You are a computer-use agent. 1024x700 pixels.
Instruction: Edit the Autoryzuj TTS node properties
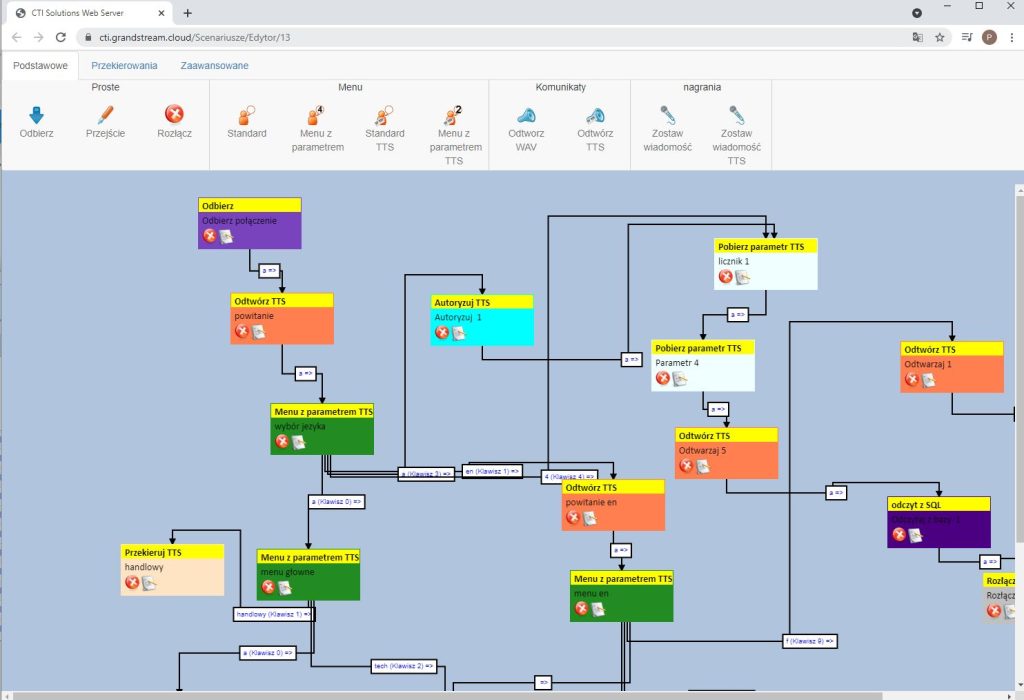click(458, 333)
